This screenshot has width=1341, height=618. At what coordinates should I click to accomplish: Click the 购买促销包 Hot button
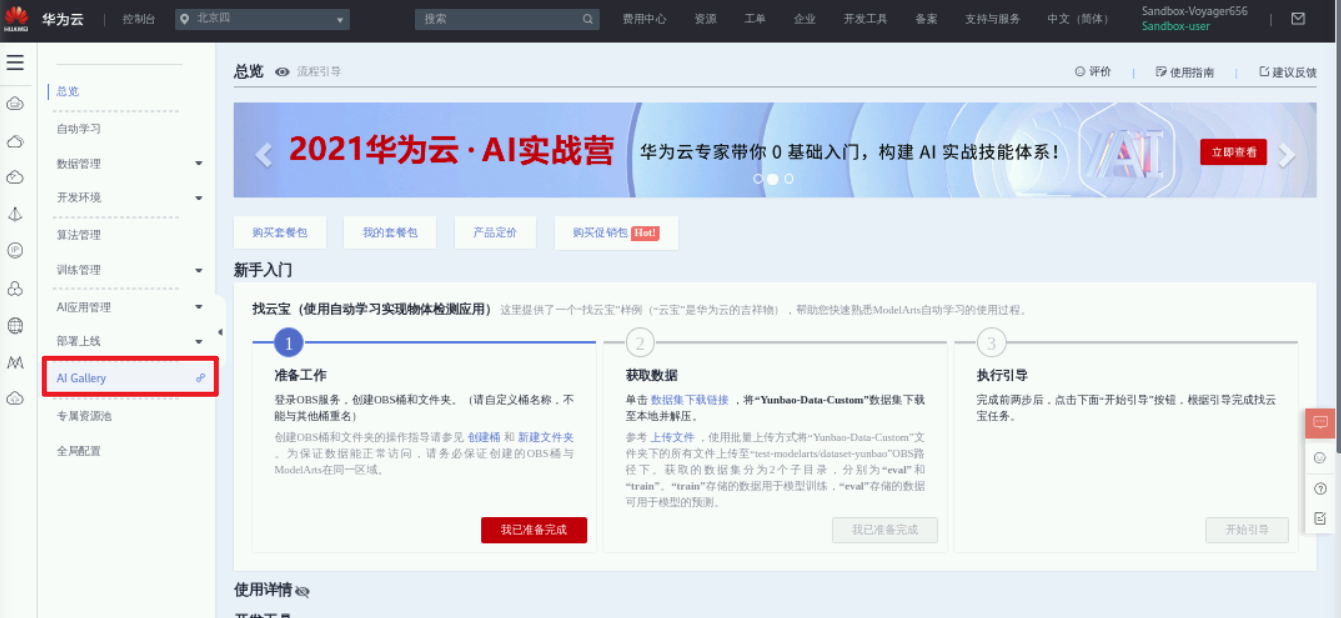click(x=616, y=232)
